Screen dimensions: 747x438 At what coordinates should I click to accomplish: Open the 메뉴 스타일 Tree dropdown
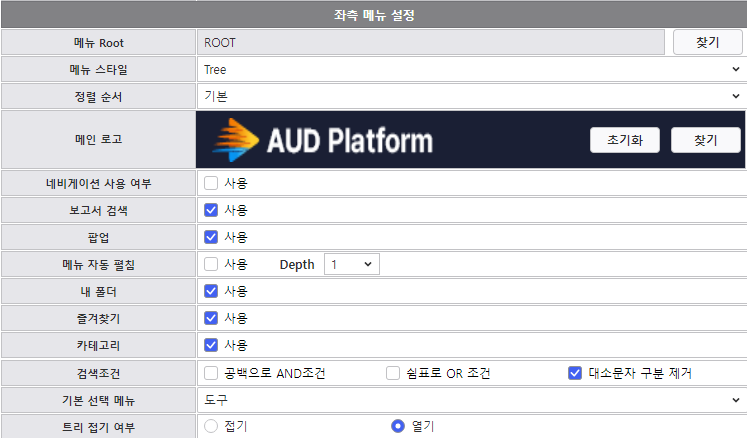coord(470,70)
